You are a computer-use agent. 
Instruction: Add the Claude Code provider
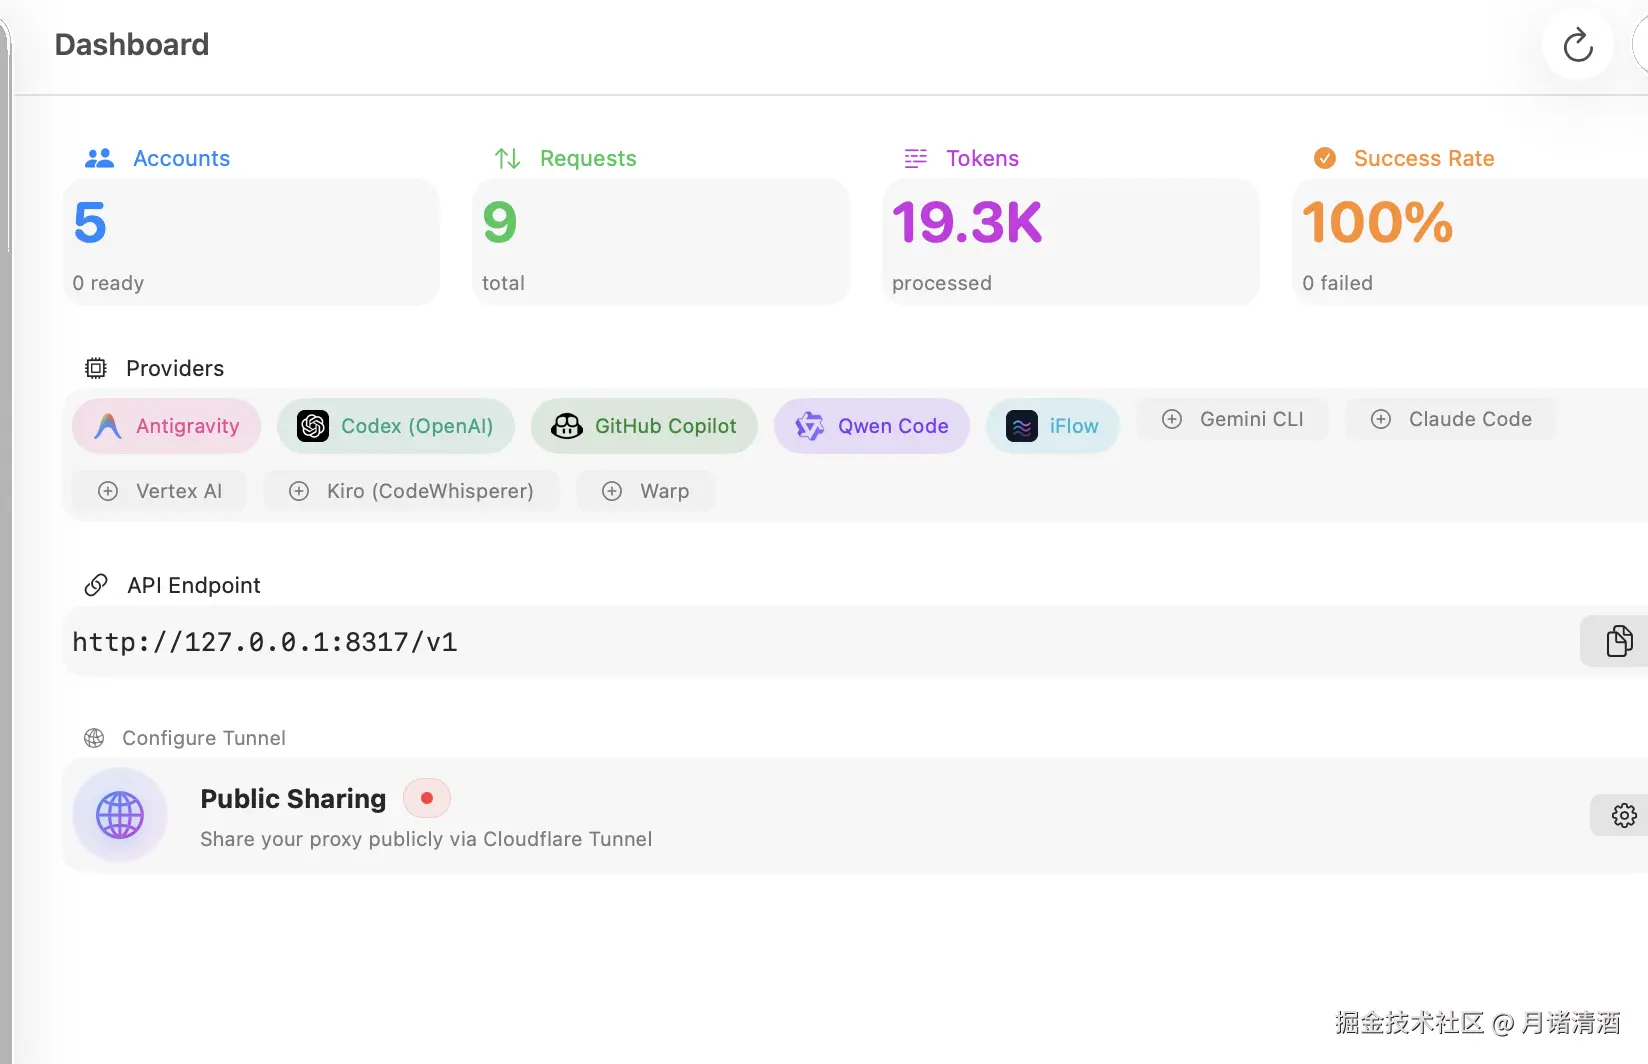tap(1451, 419)
